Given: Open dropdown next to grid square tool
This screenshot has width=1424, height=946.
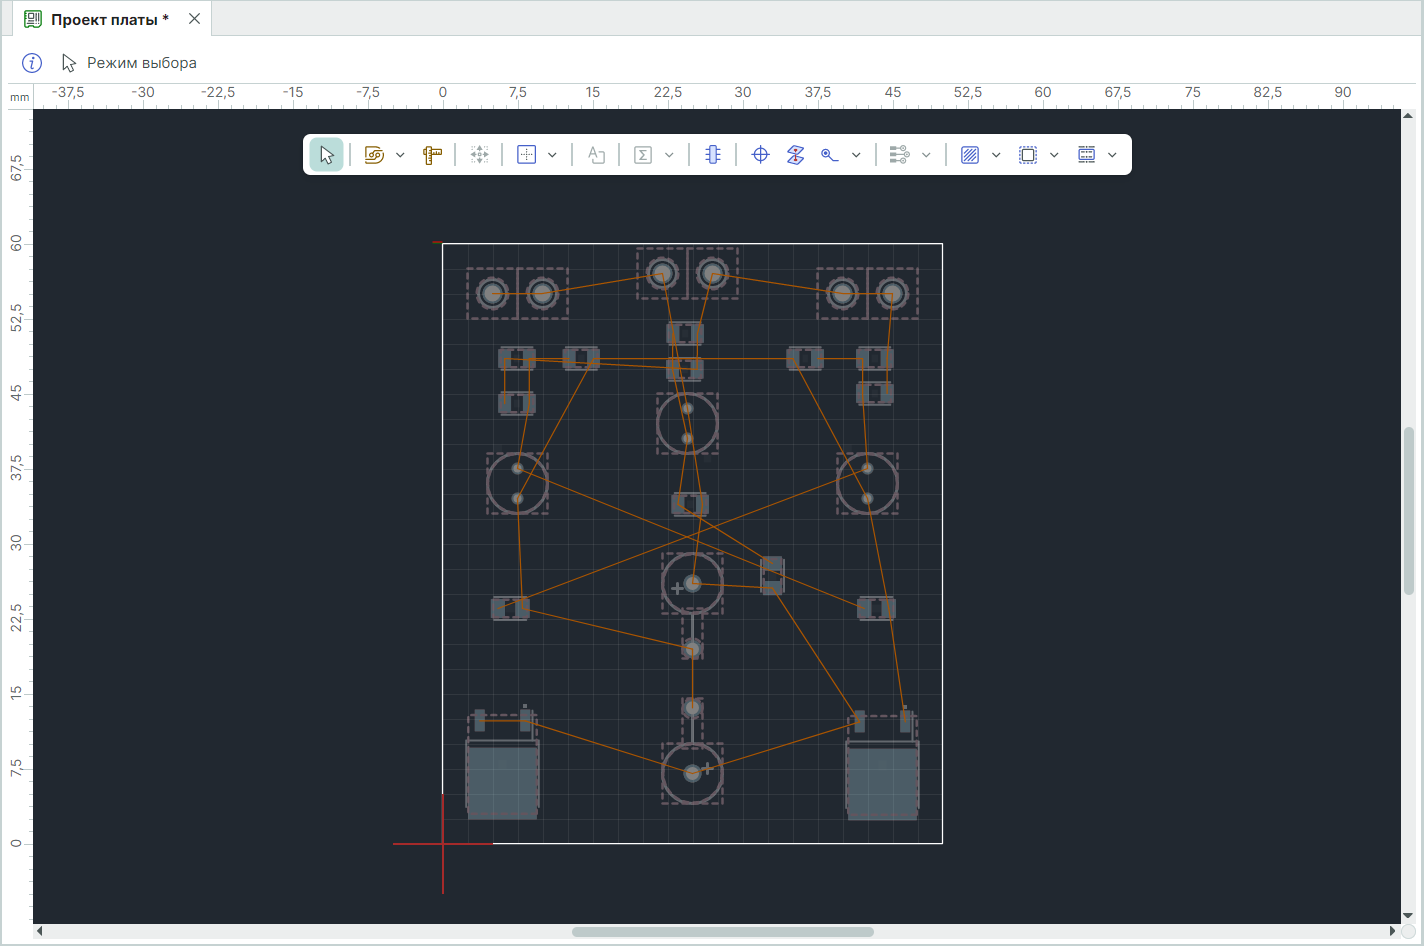Looking at the screenshot, I should (x=552, y=155).
